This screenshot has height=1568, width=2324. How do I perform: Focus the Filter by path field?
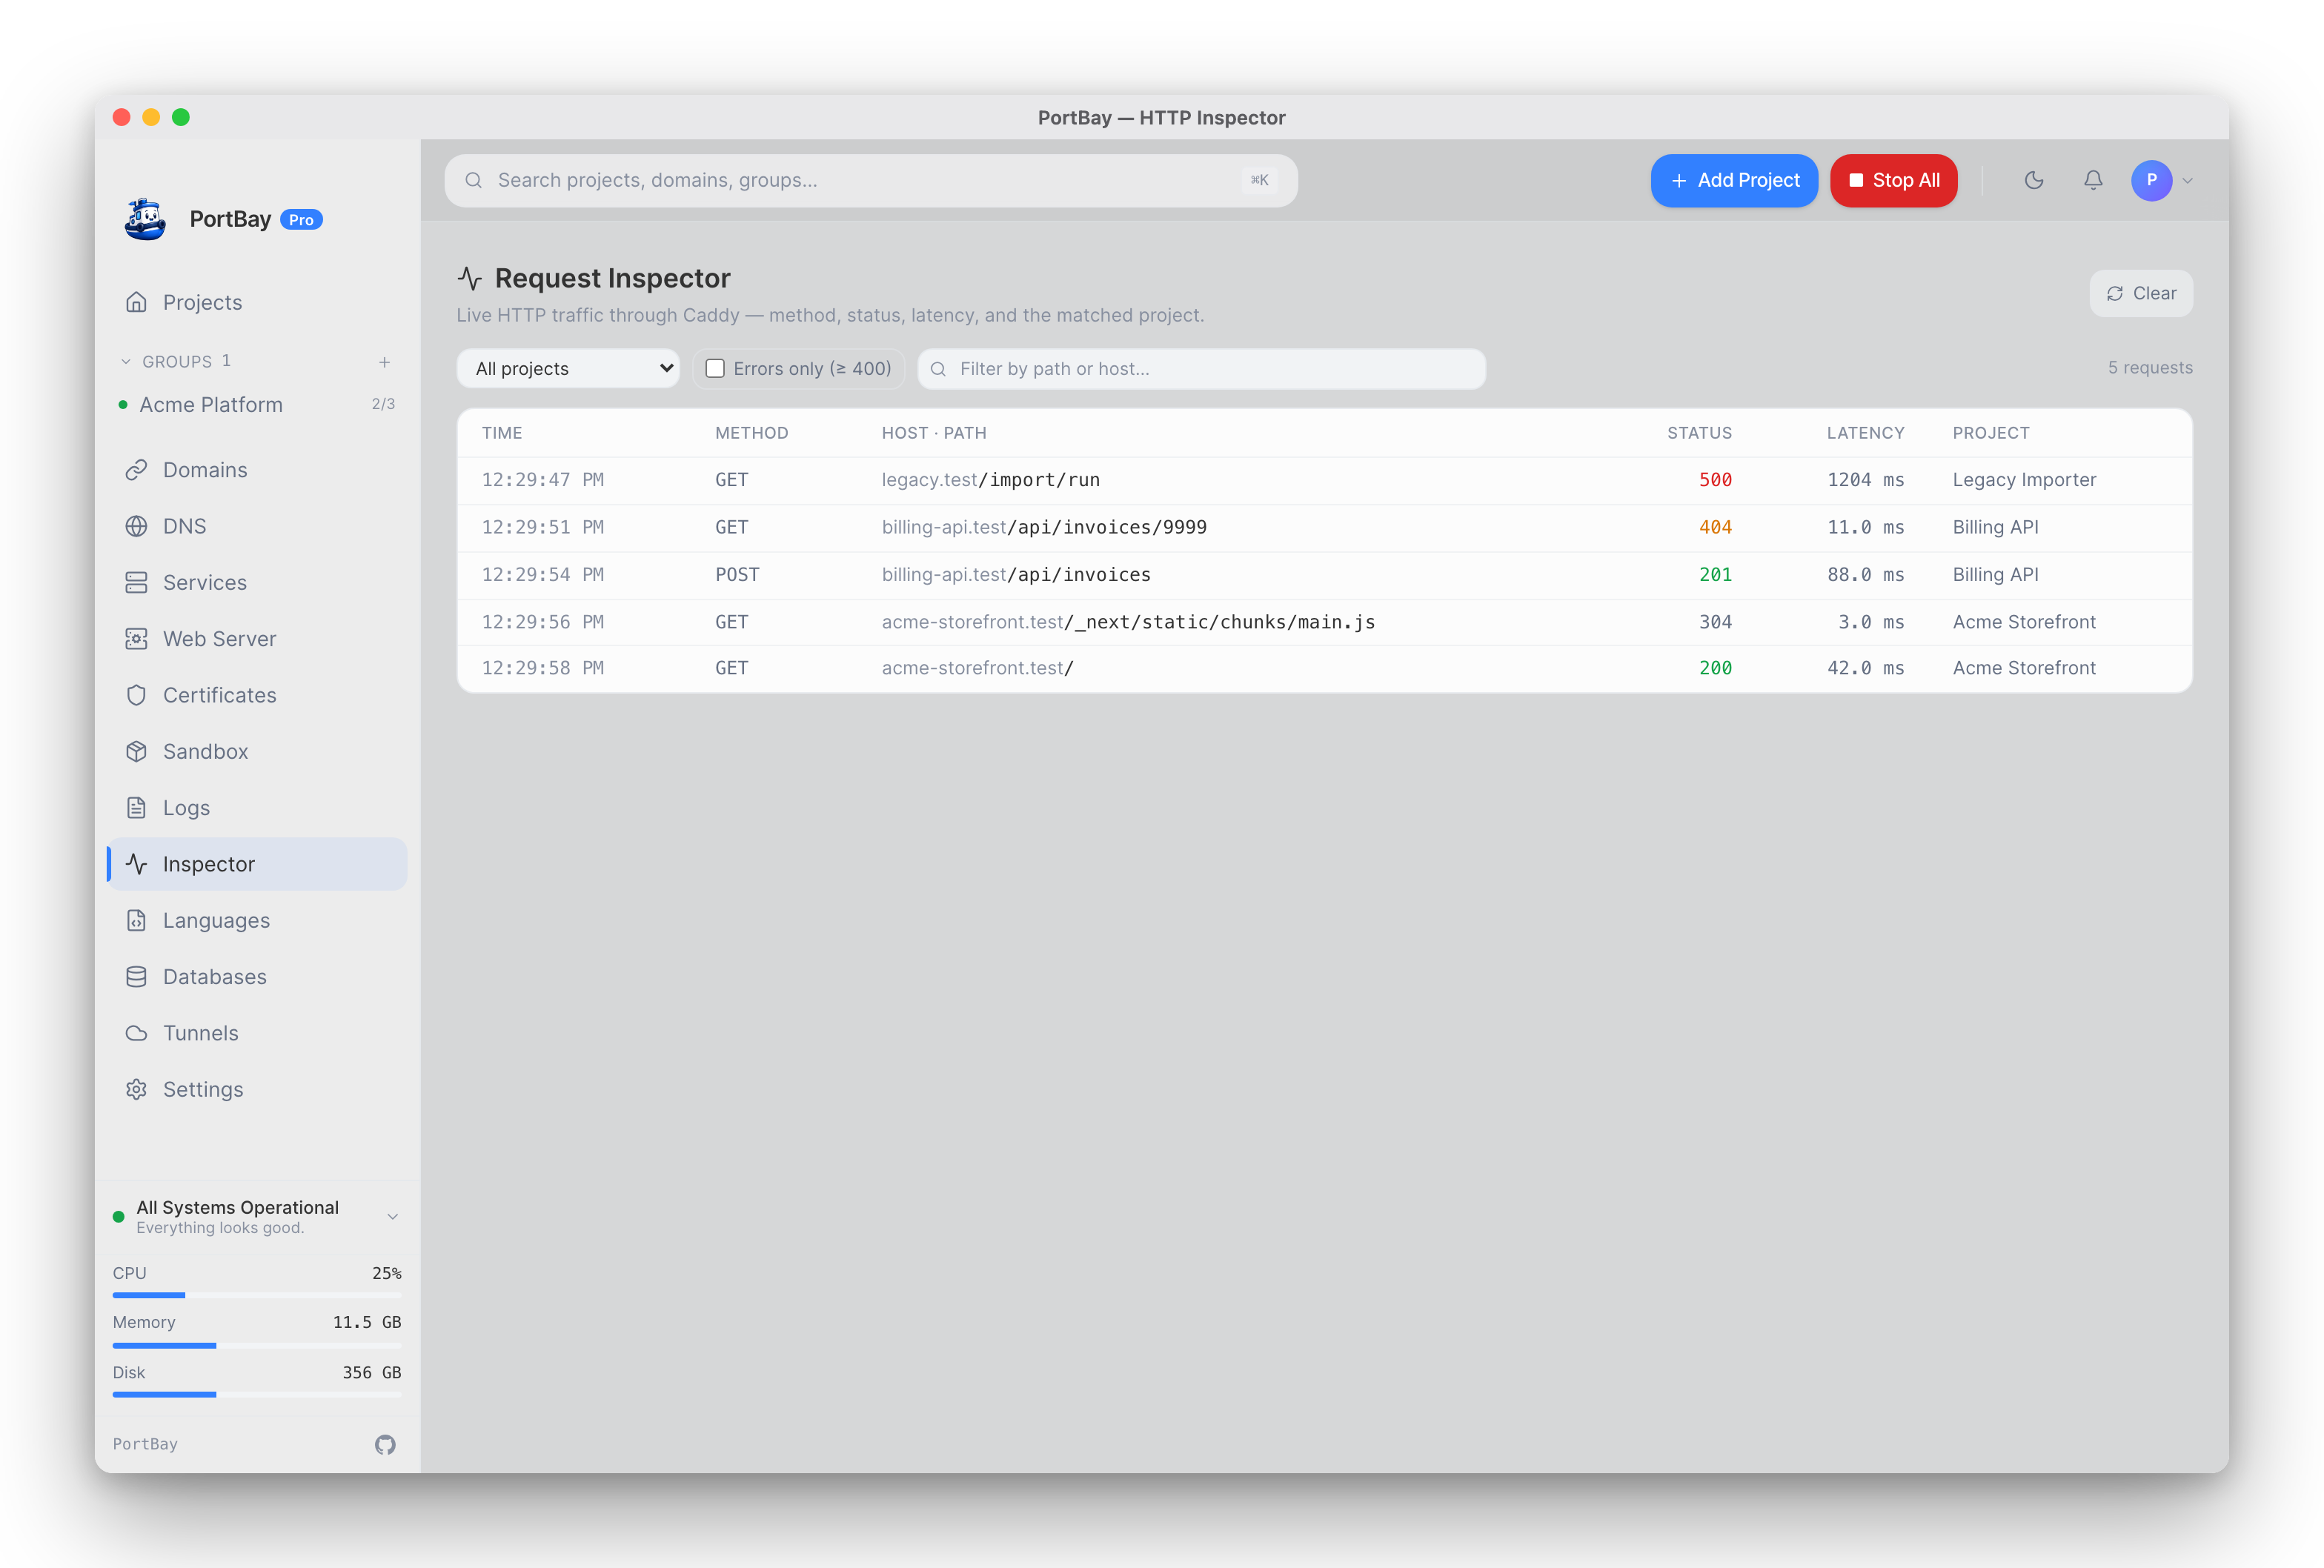1201,369
